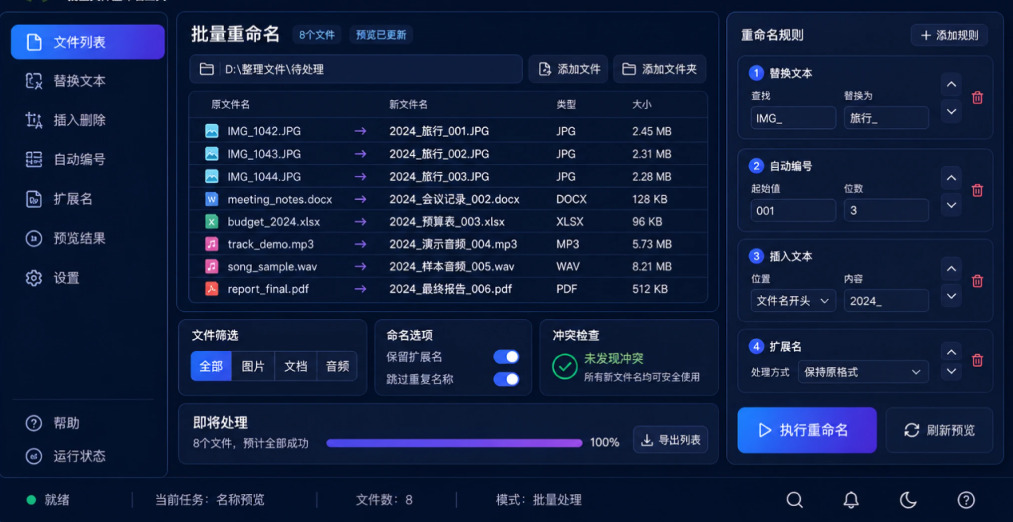
Task: Click the 添加文件 button
Action: coord(569,69)
